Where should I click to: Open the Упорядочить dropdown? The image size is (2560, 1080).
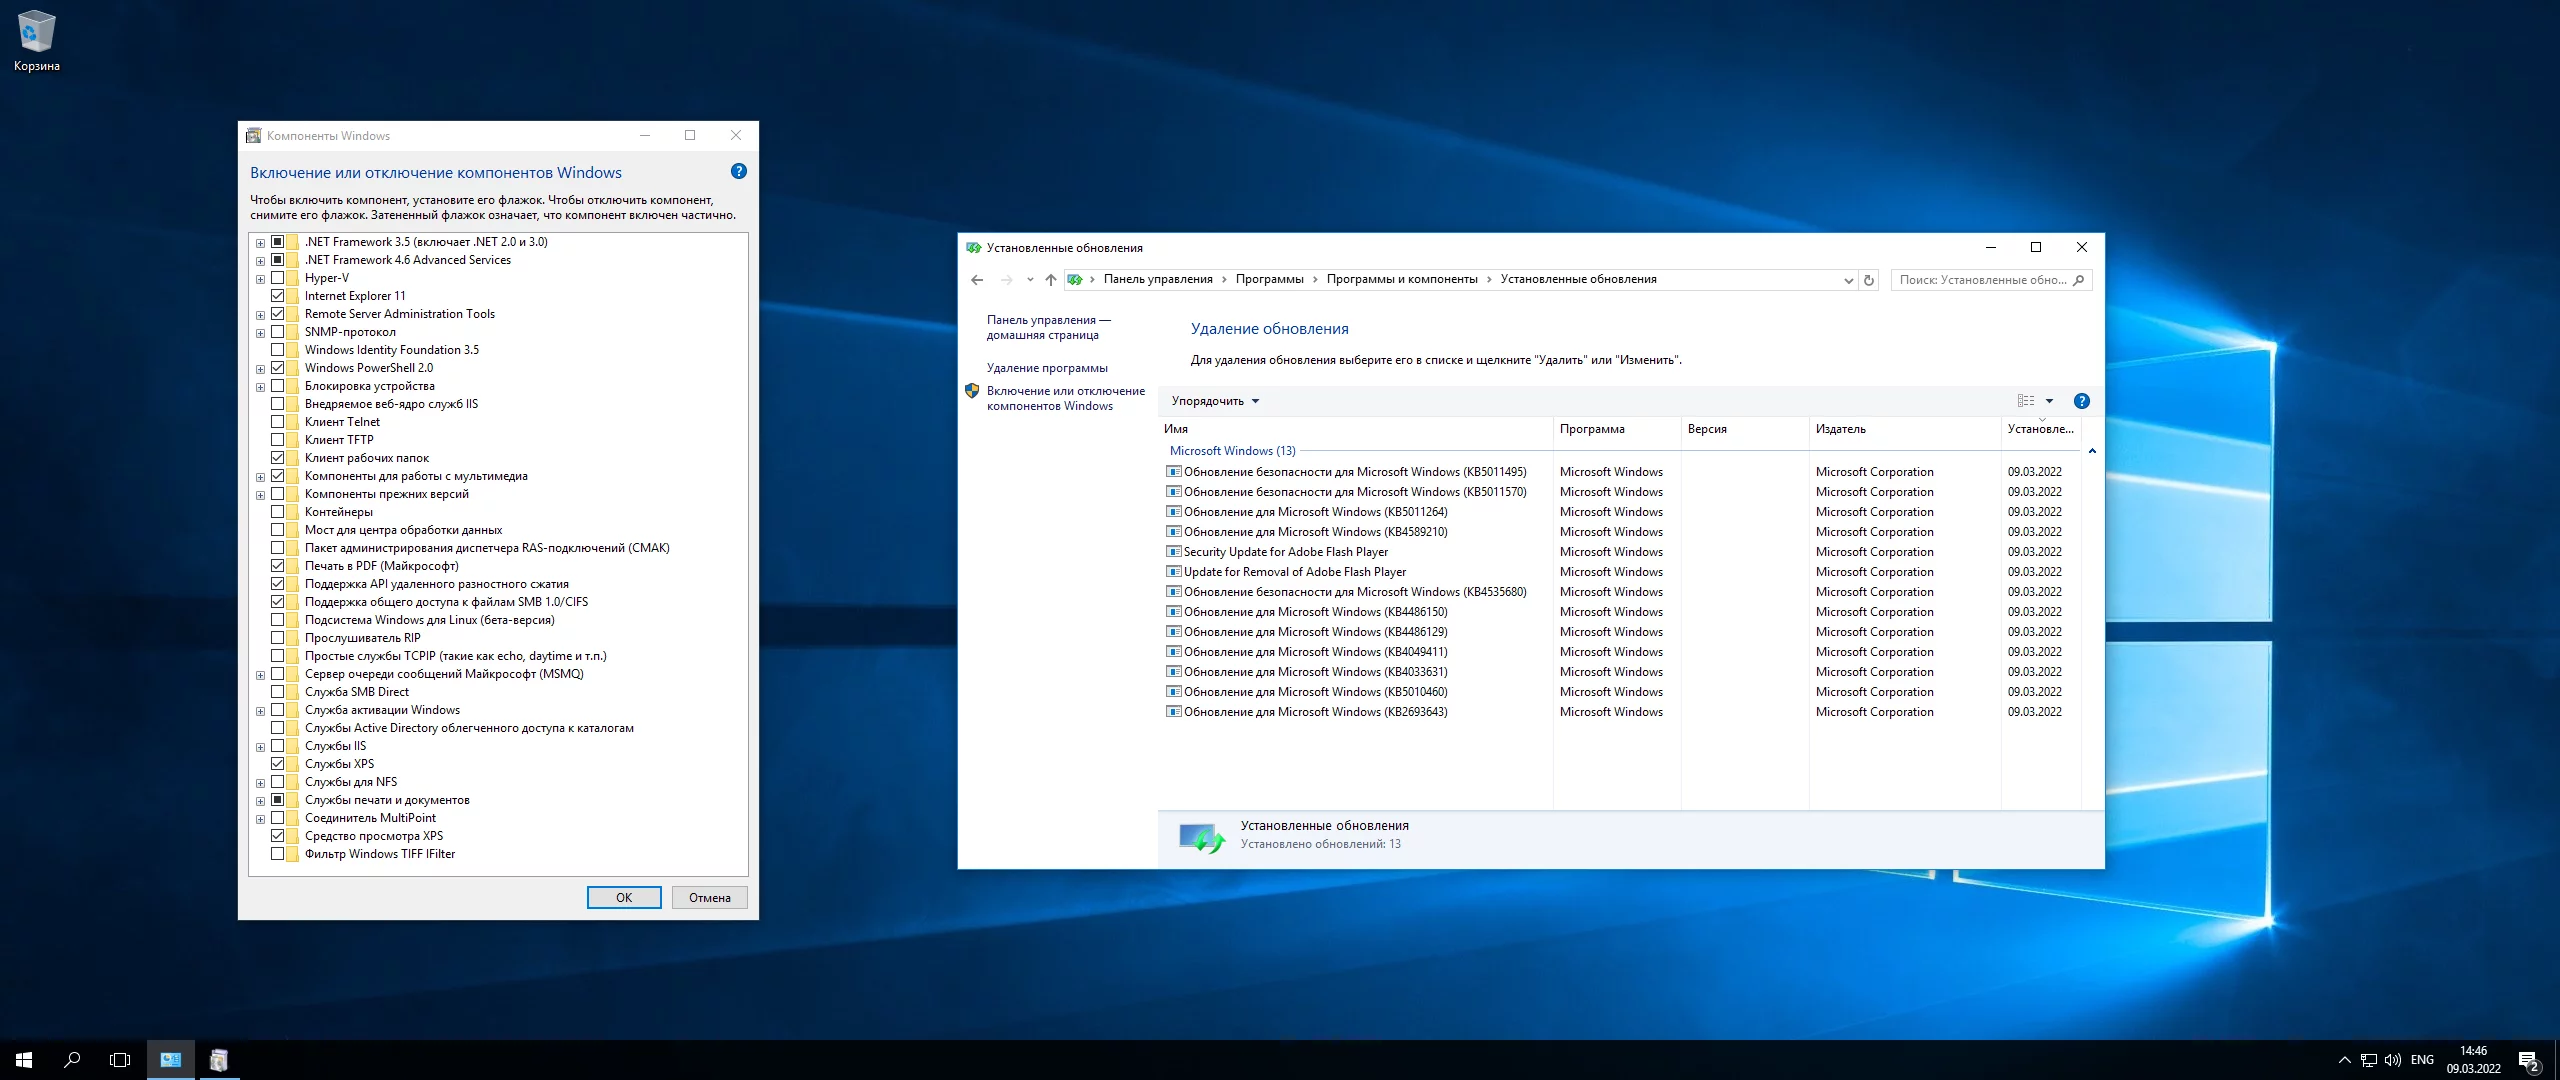[x=1215, y=401]
